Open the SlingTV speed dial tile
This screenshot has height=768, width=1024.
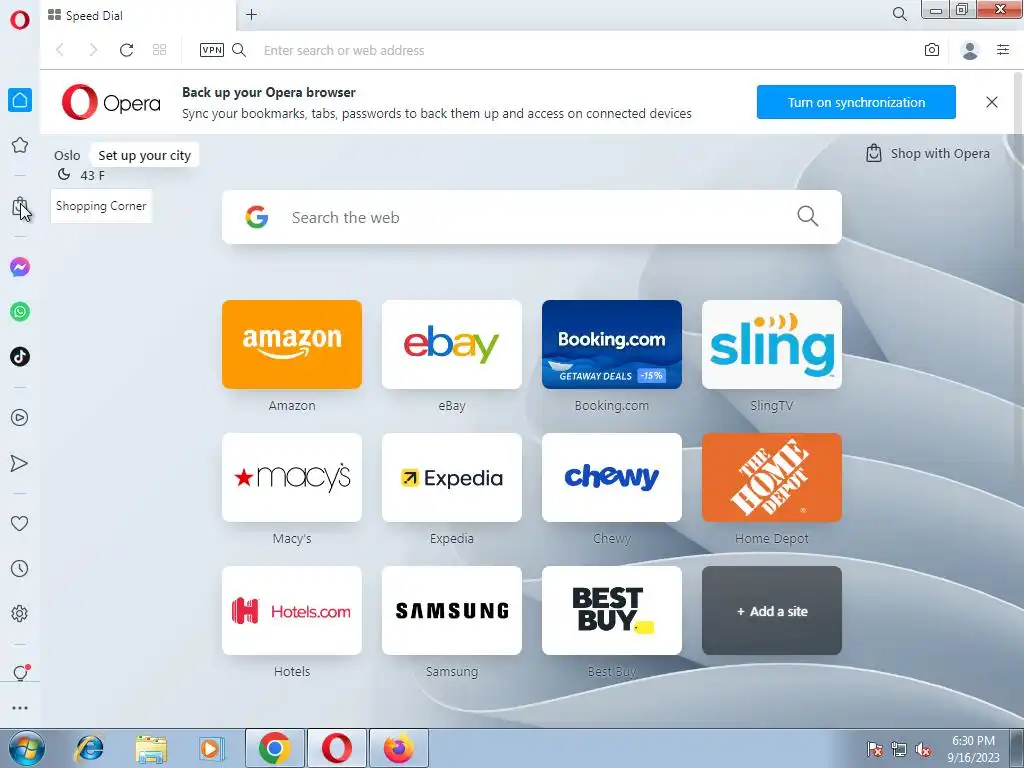pyautogui.click(x=772, y=344)
